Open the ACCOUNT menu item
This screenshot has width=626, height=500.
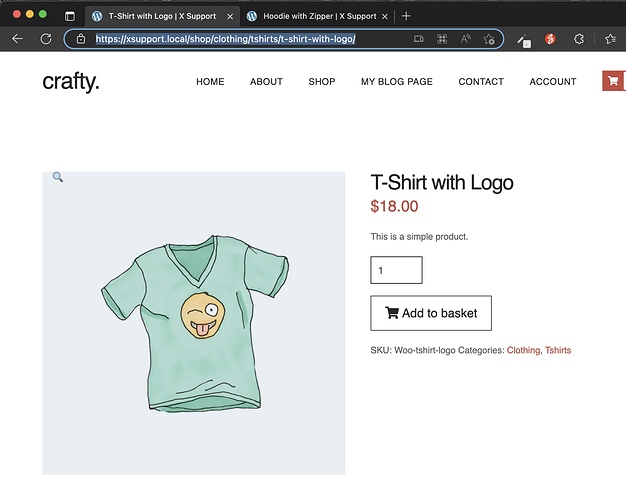(553, 82)
